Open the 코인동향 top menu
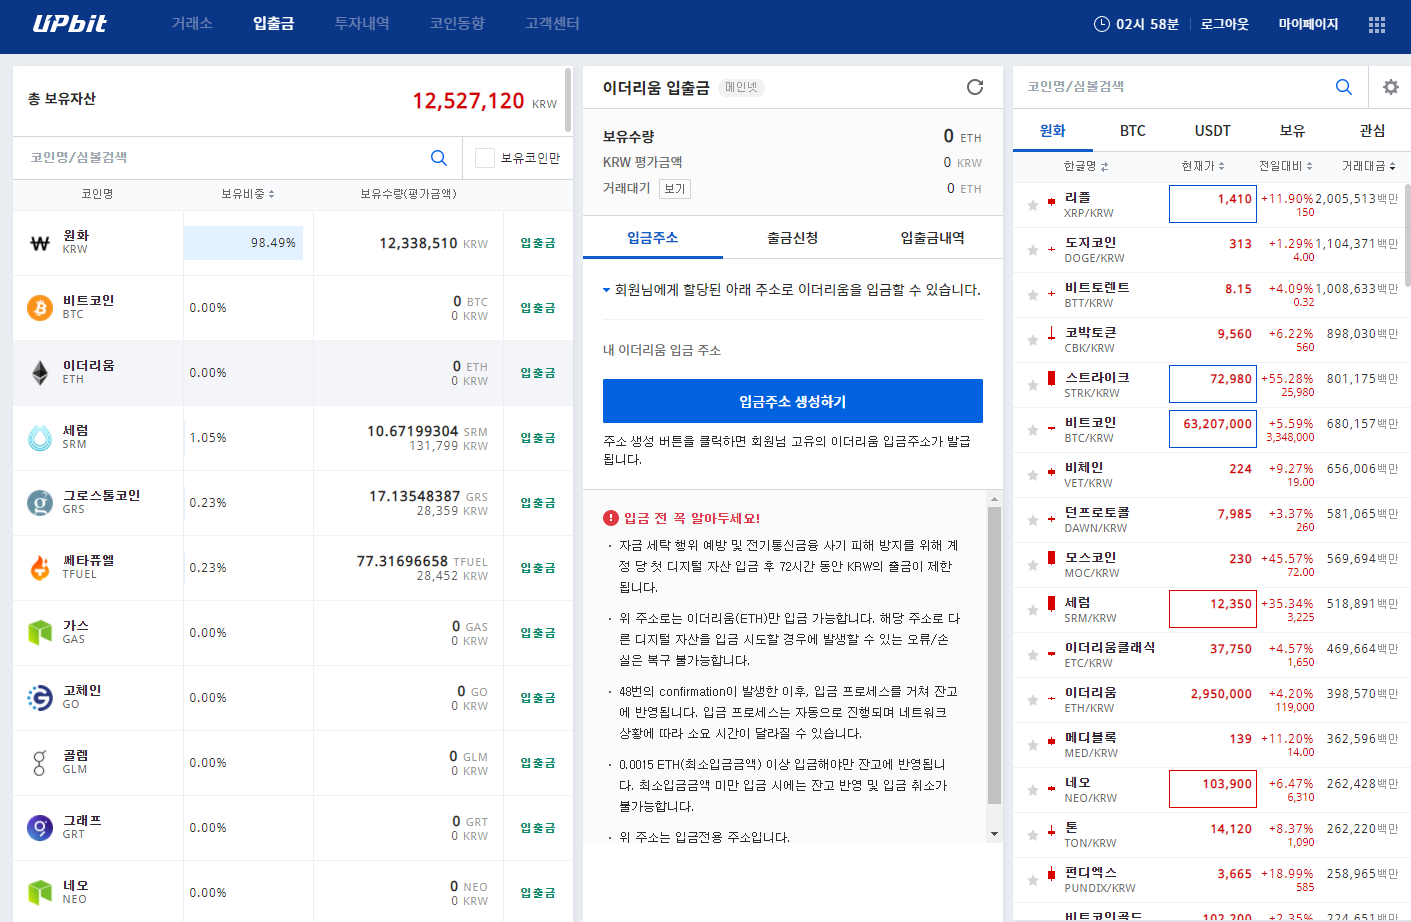This screenshot has width=1411, height=922. pyautogui.click(x=457, y=23)
